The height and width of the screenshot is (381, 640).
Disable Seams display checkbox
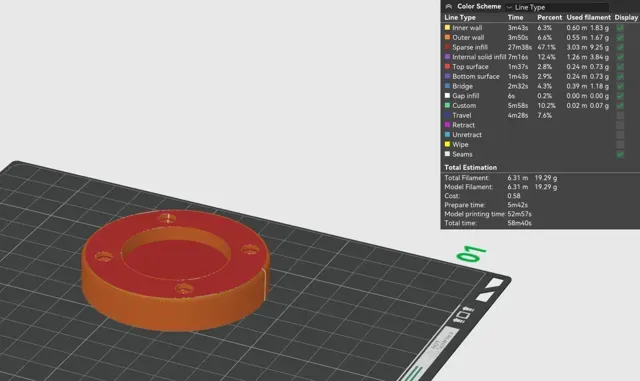620,154
